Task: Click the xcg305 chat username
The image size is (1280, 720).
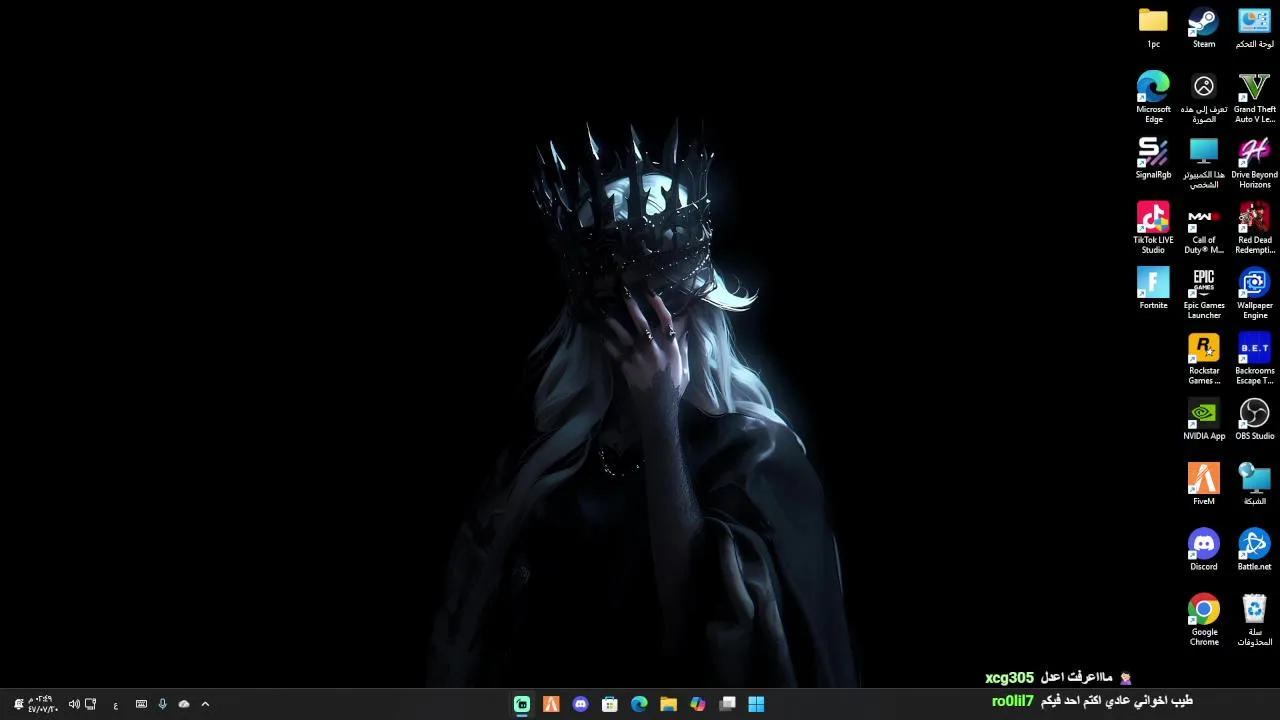Action: (1010, 678)
